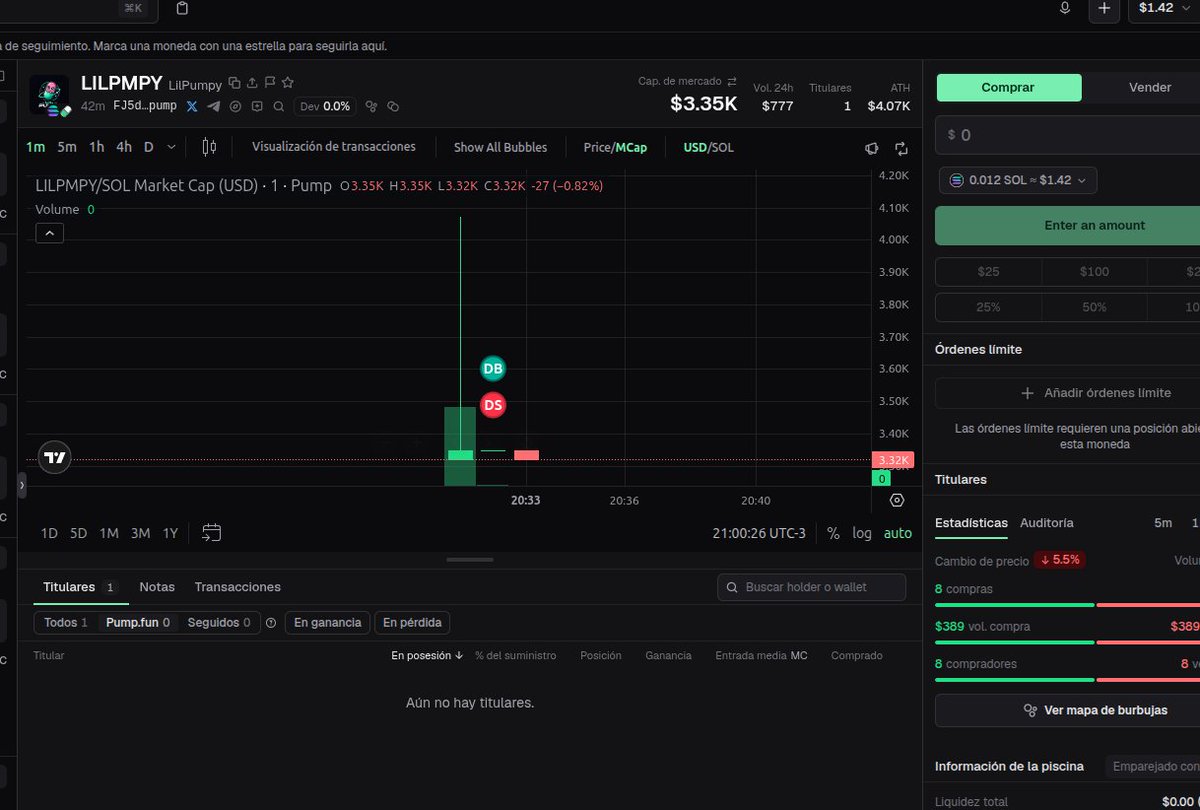
Task: Click the TradingView logo on chart
Action: [55, 458]
